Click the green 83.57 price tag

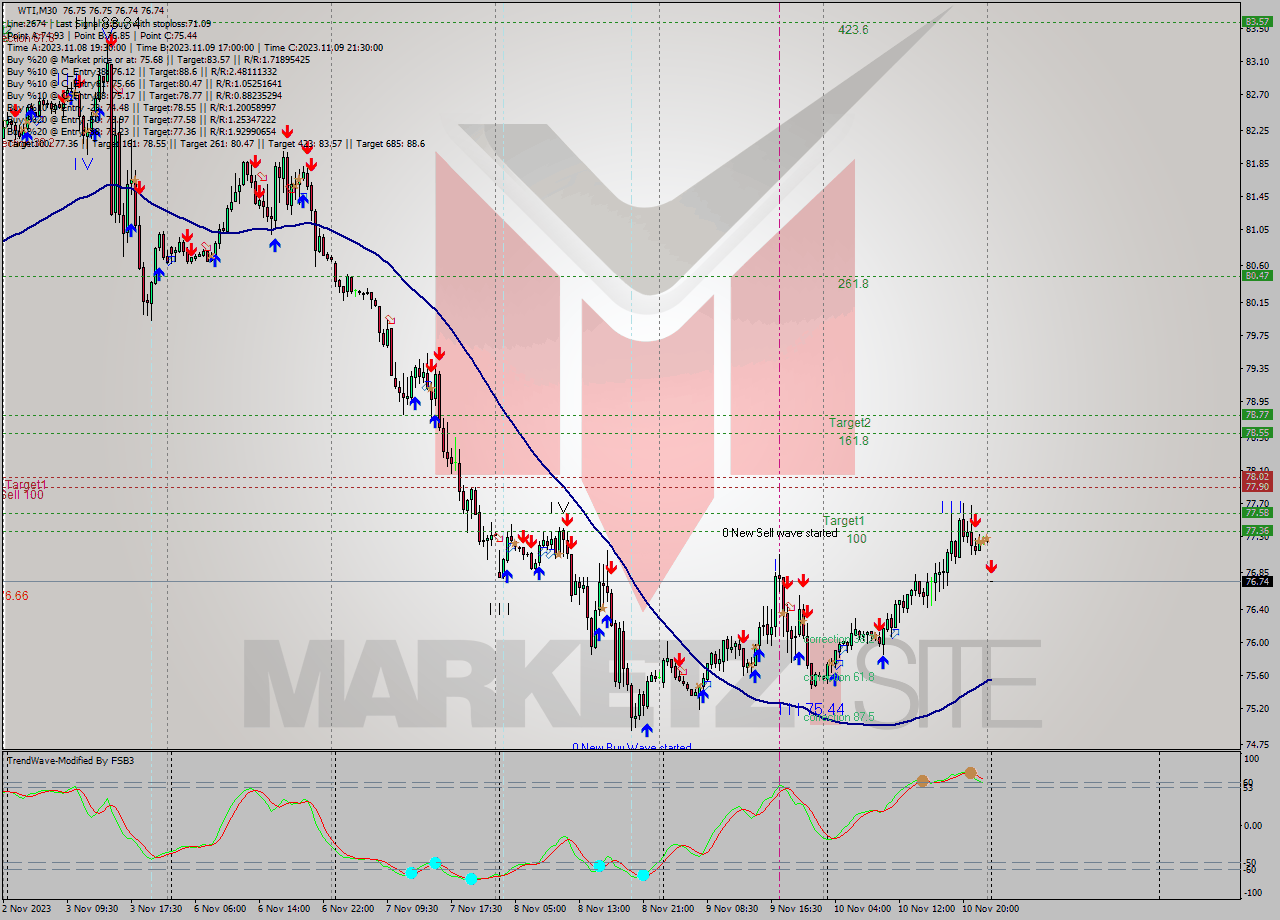click(1256, 21)
